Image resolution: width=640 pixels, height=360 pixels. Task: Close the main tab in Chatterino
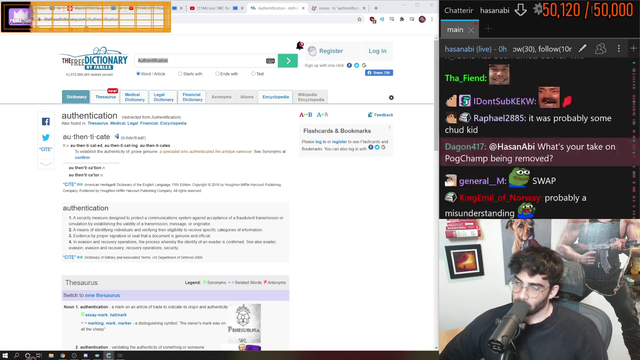[x=471, y=30]
